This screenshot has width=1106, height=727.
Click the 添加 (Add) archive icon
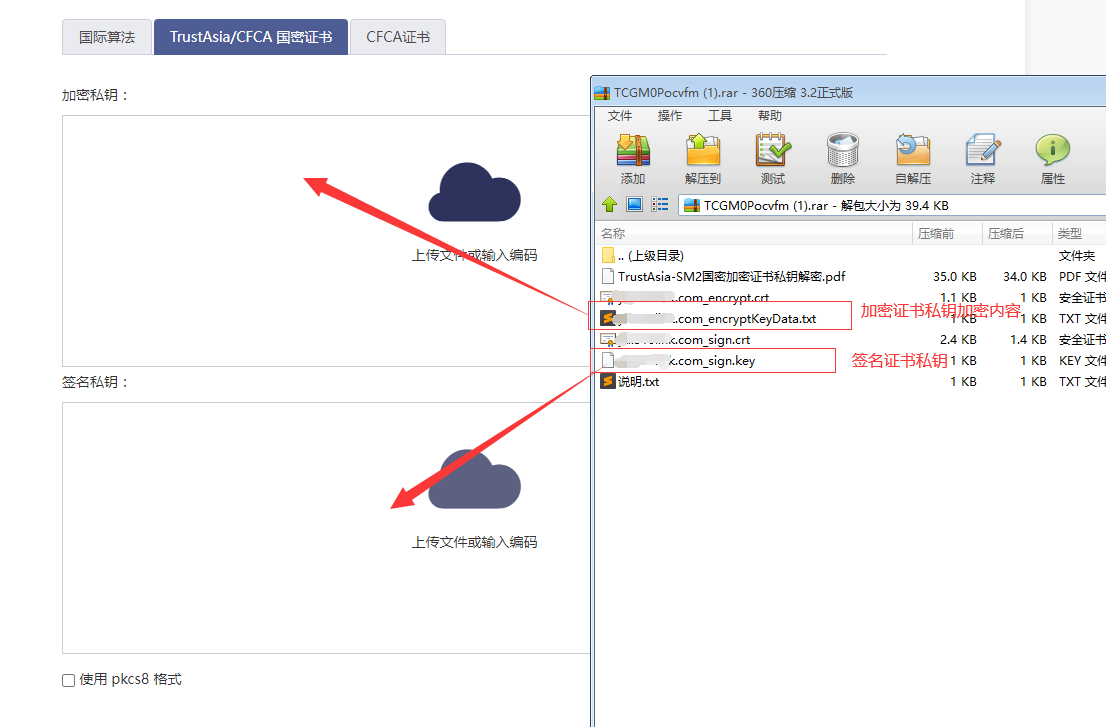coord(633,158)
